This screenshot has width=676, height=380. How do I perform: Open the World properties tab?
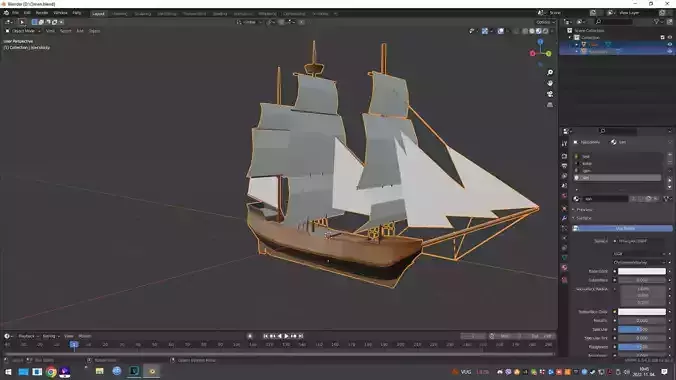pos(564,196)
